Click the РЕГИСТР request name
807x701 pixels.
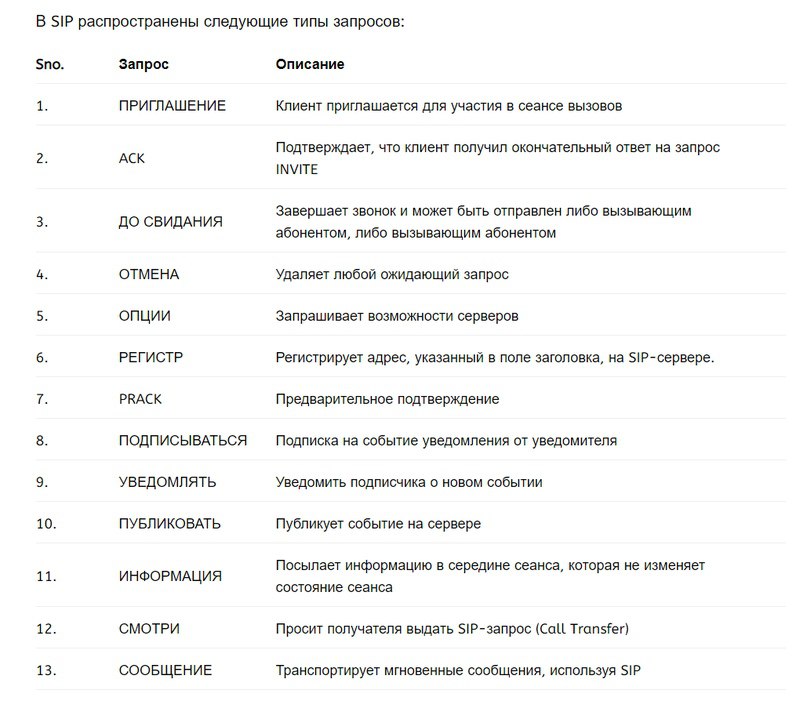pyautogui.click(x=151, y=357)
